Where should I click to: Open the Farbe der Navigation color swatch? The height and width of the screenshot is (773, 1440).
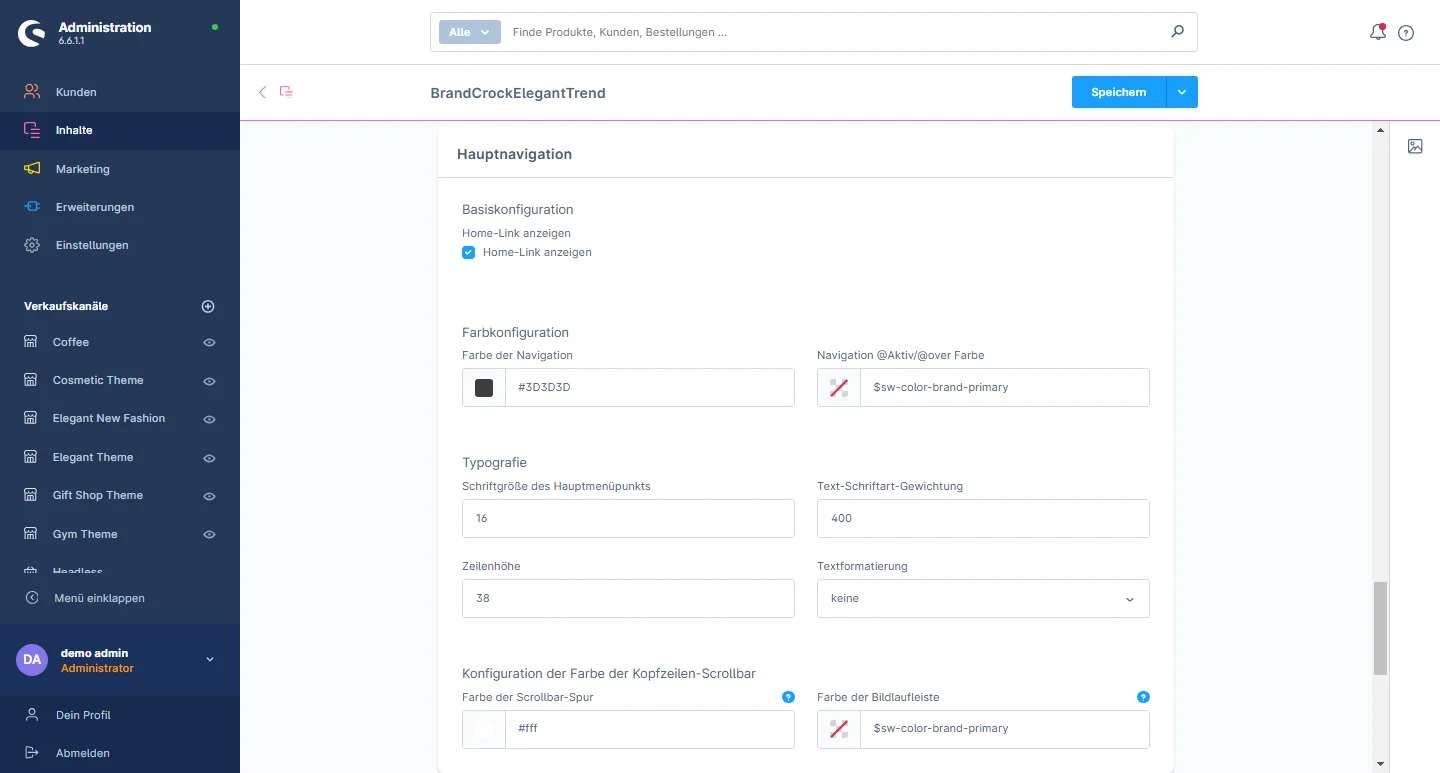coord(484,388)
